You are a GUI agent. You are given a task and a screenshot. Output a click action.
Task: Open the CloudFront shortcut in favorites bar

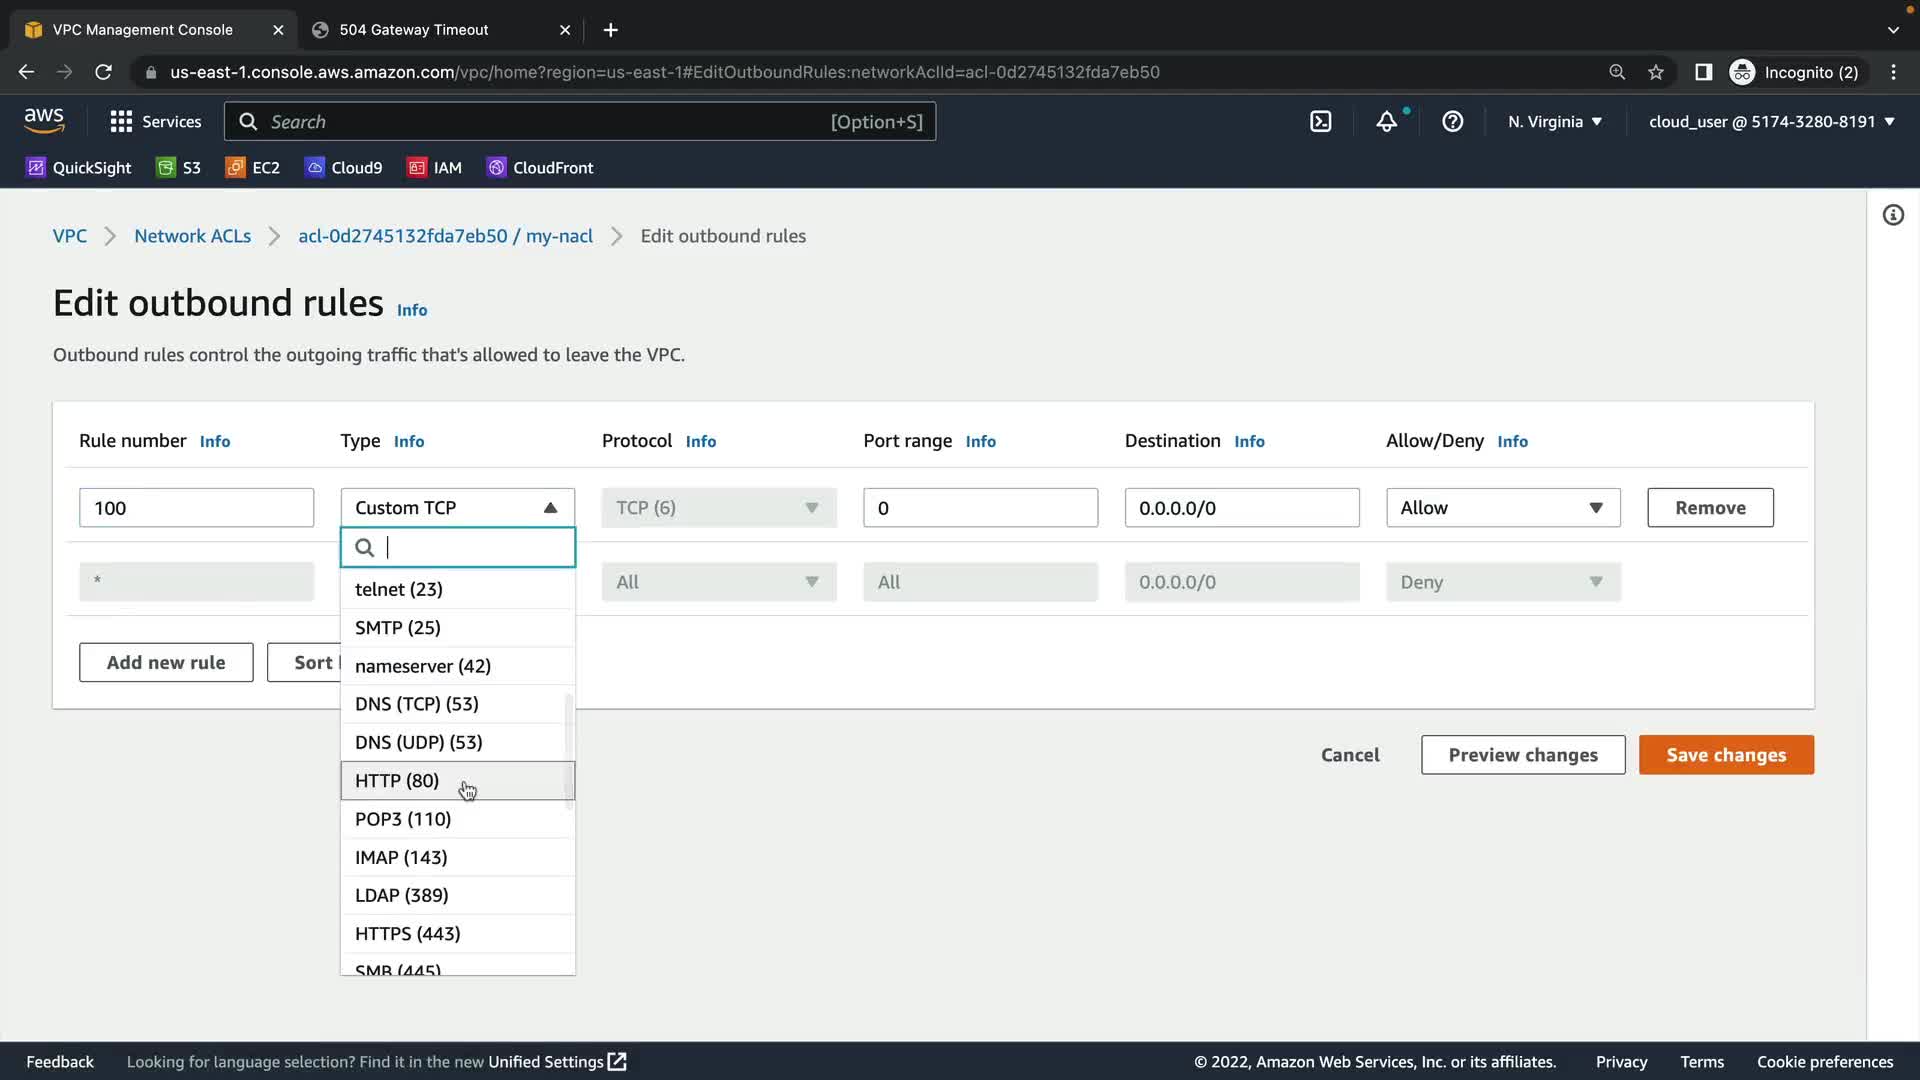[x=540, y=168]
